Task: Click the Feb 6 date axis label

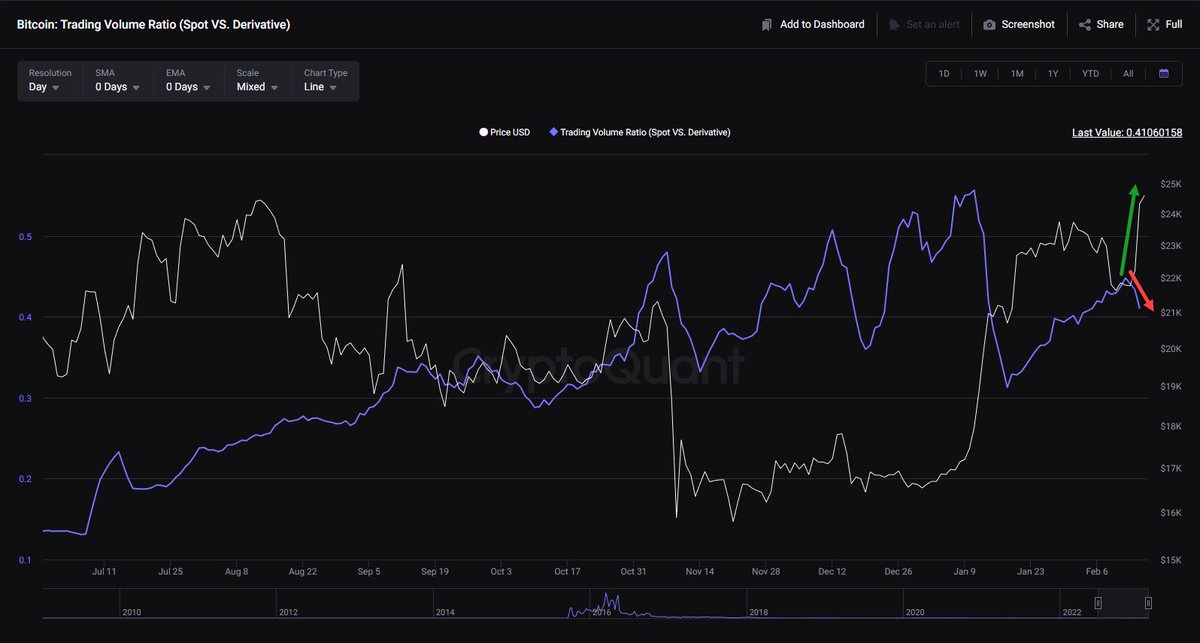Action: [1097, 572]
